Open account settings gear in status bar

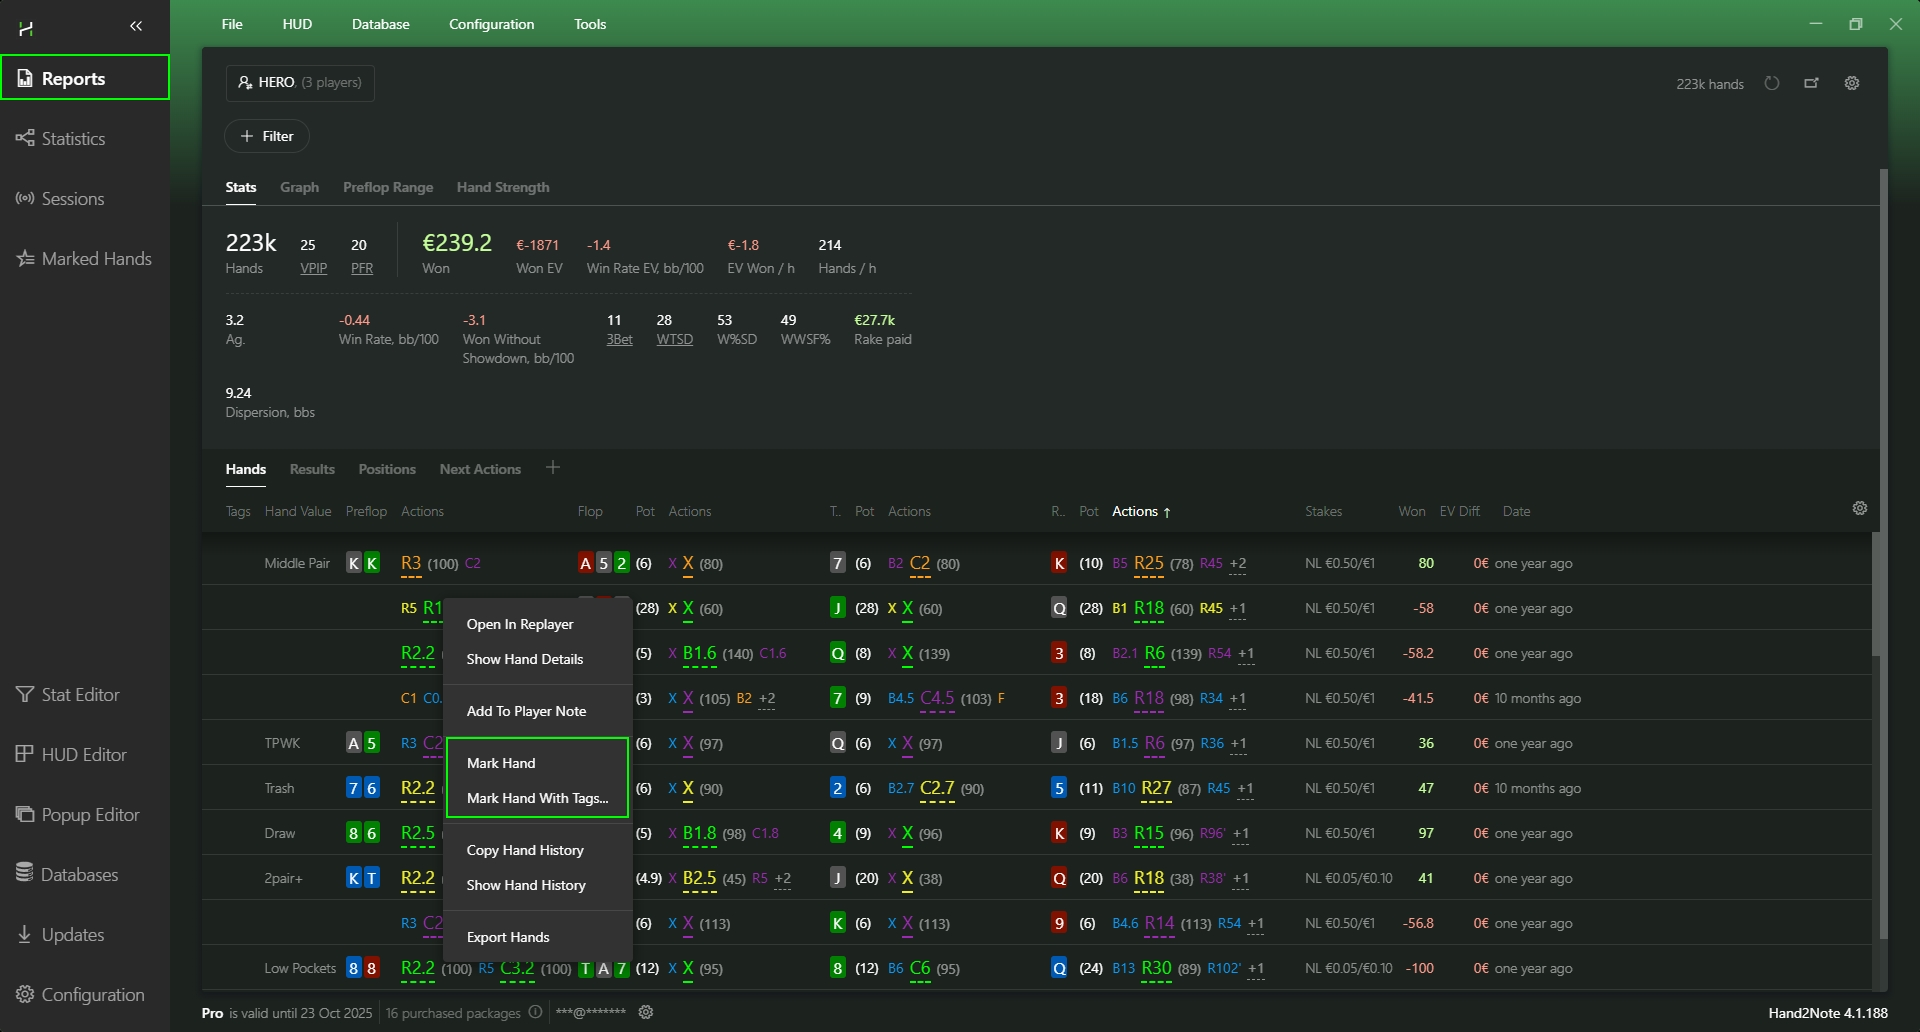tap(646, 1012)
